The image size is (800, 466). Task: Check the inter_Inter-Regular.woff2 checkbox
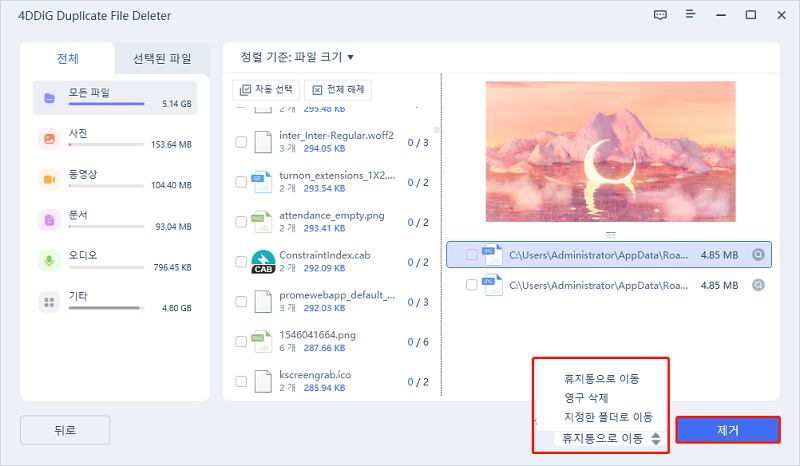[241, 142]
